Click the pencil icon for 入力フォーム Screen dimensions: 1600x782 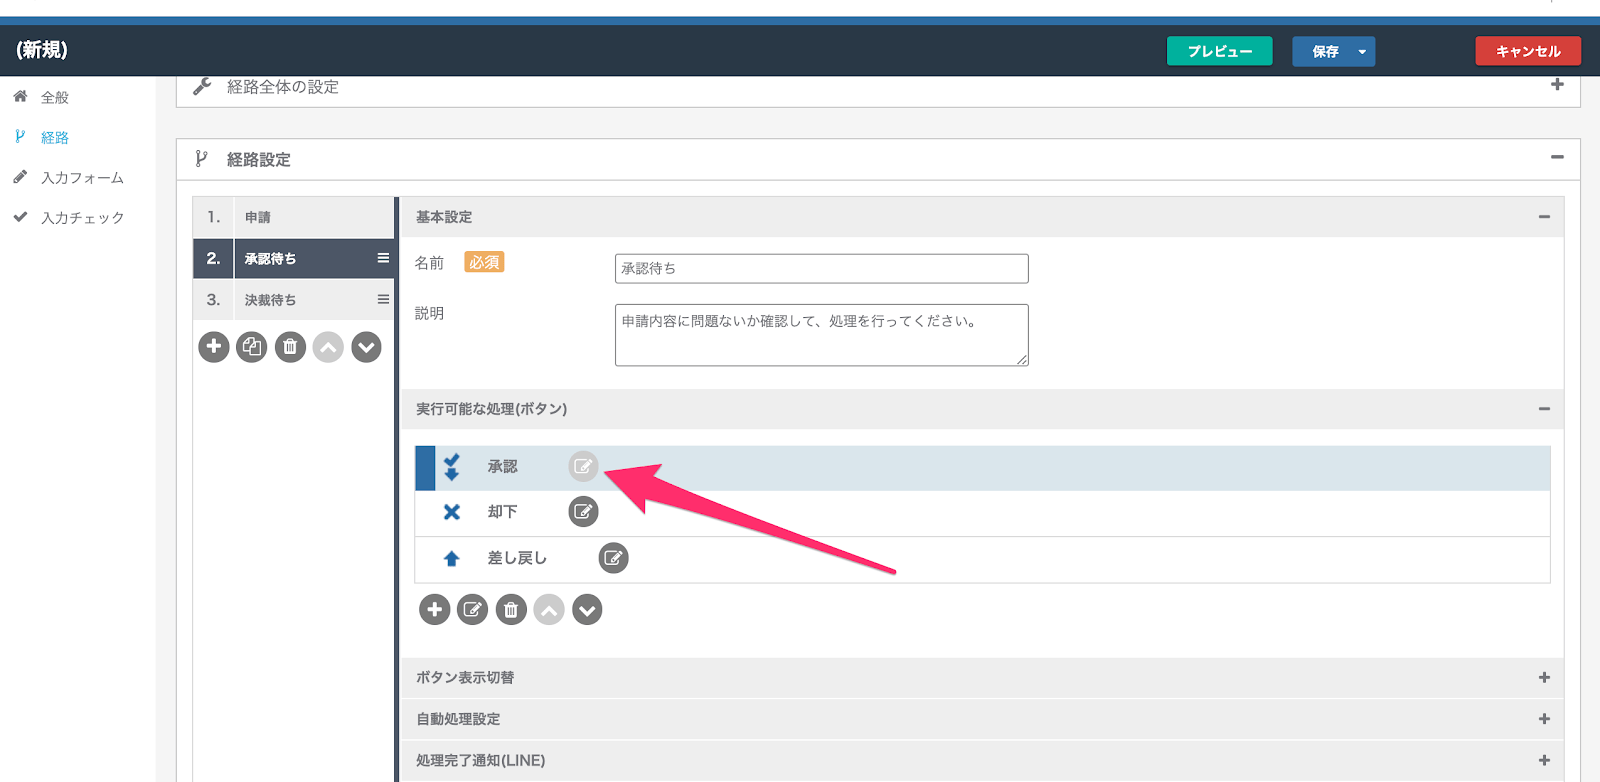20,176
